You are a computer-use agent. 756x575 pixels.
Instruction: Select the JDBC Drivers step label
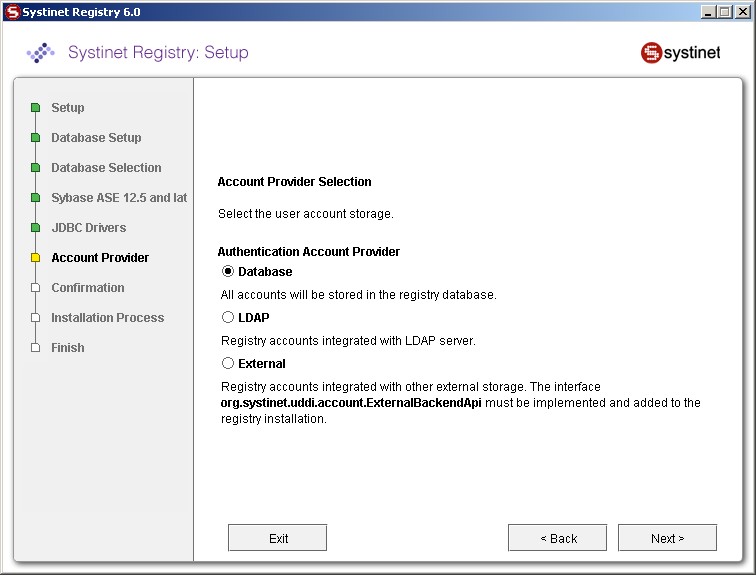[x=89, y=227]
